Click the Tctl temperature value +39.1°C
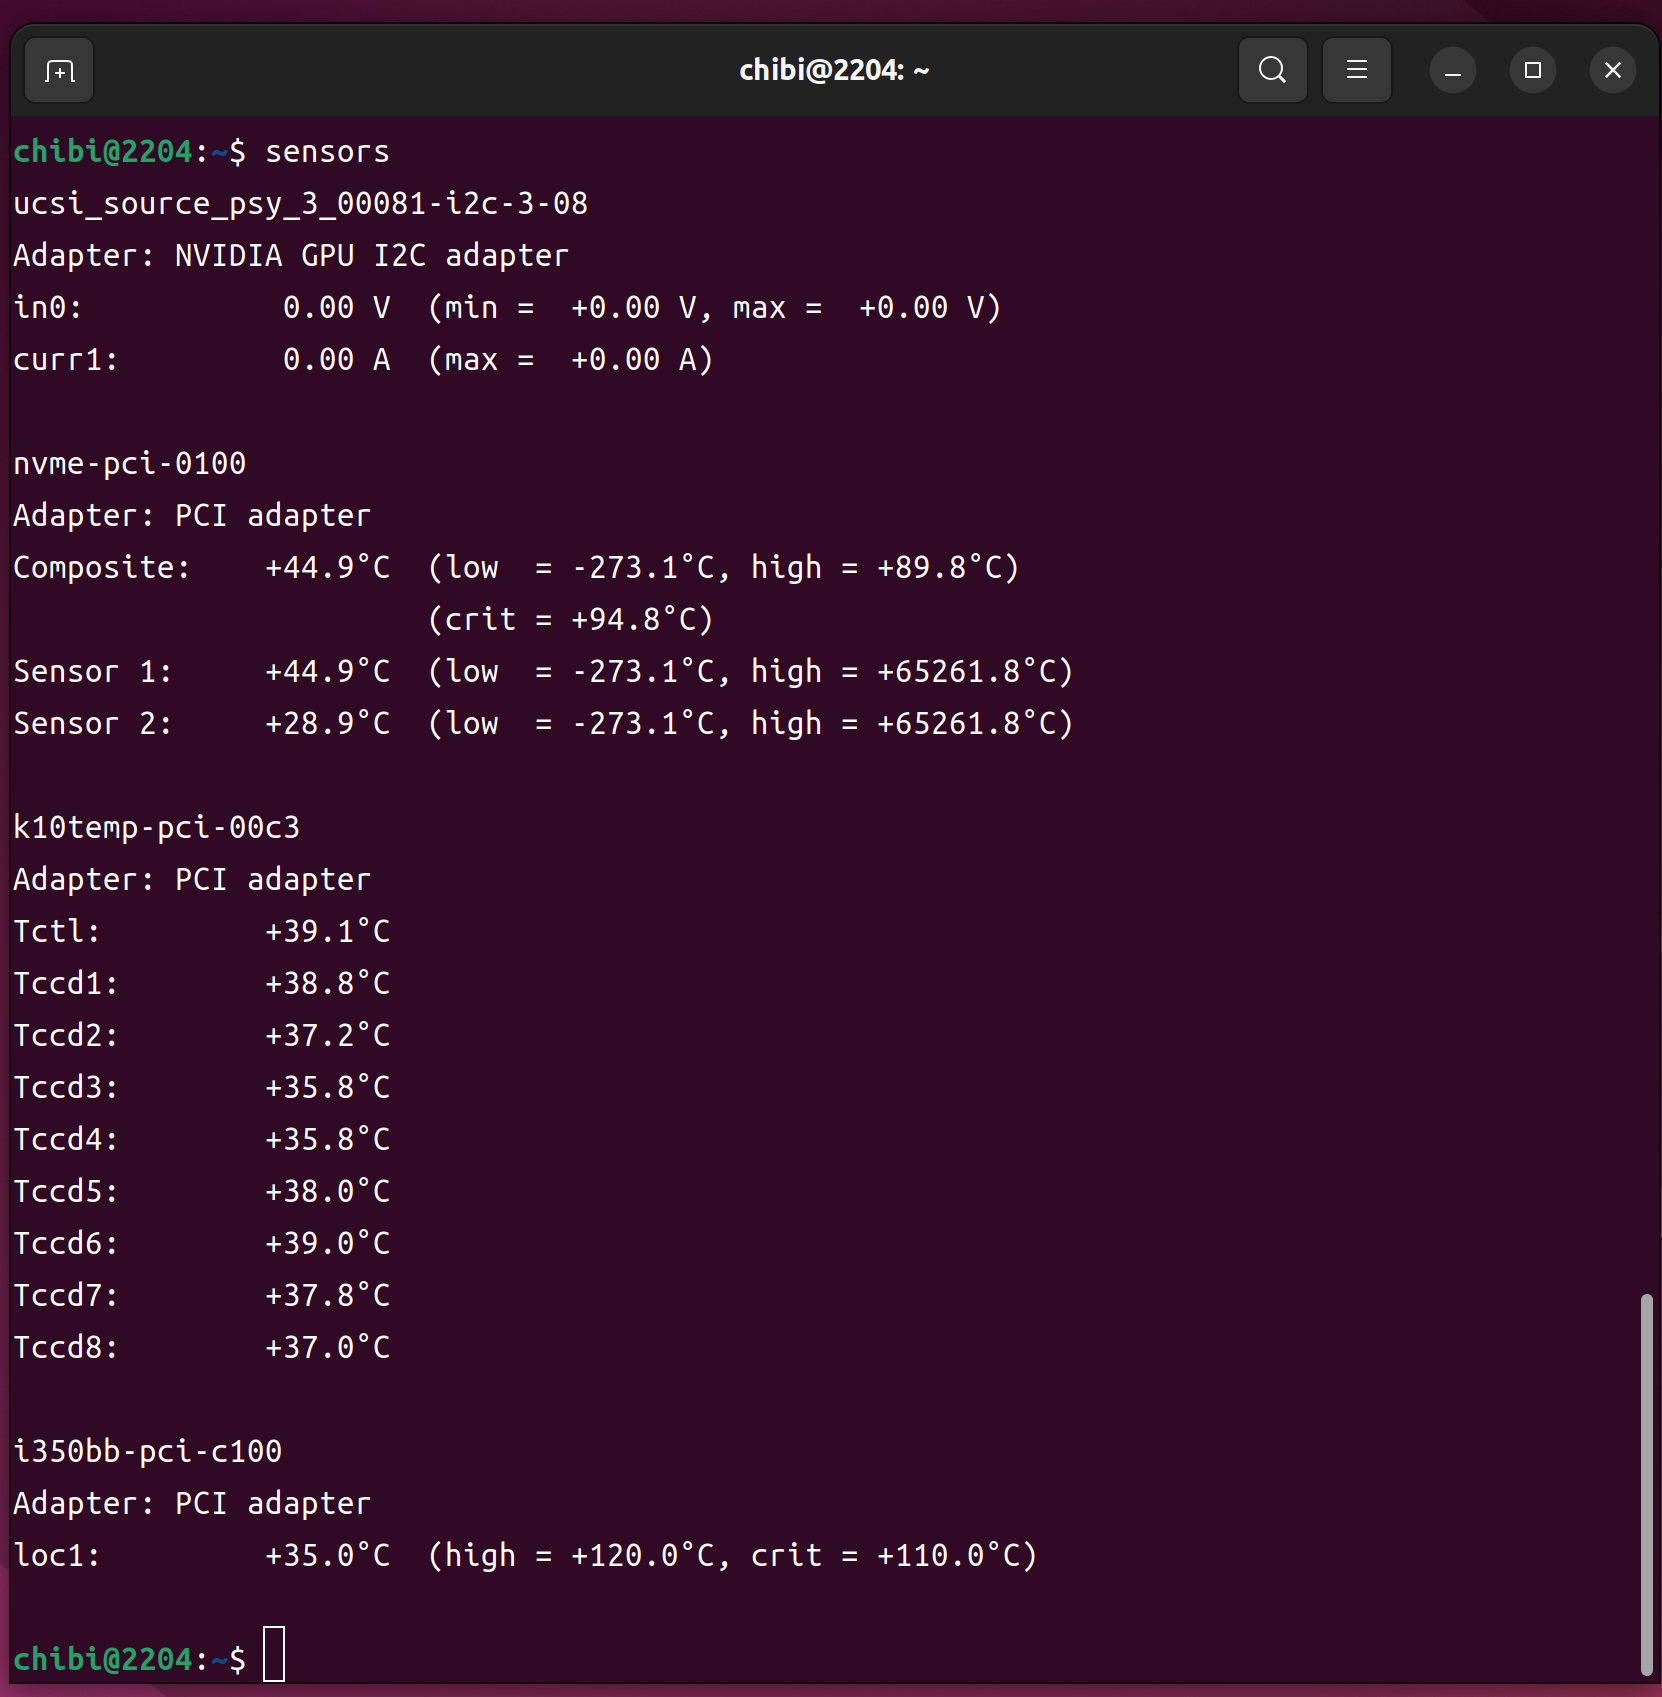 tap(327, 932)
